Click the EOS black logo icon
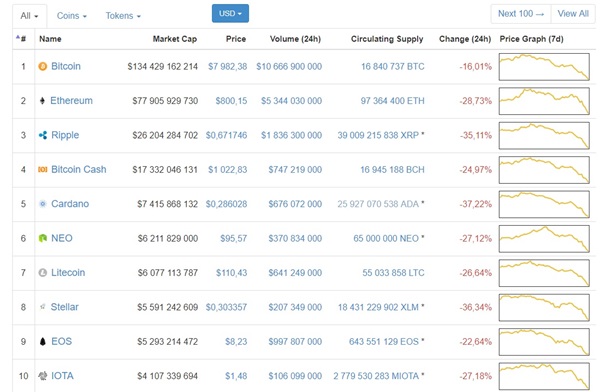 coord(43,341)
